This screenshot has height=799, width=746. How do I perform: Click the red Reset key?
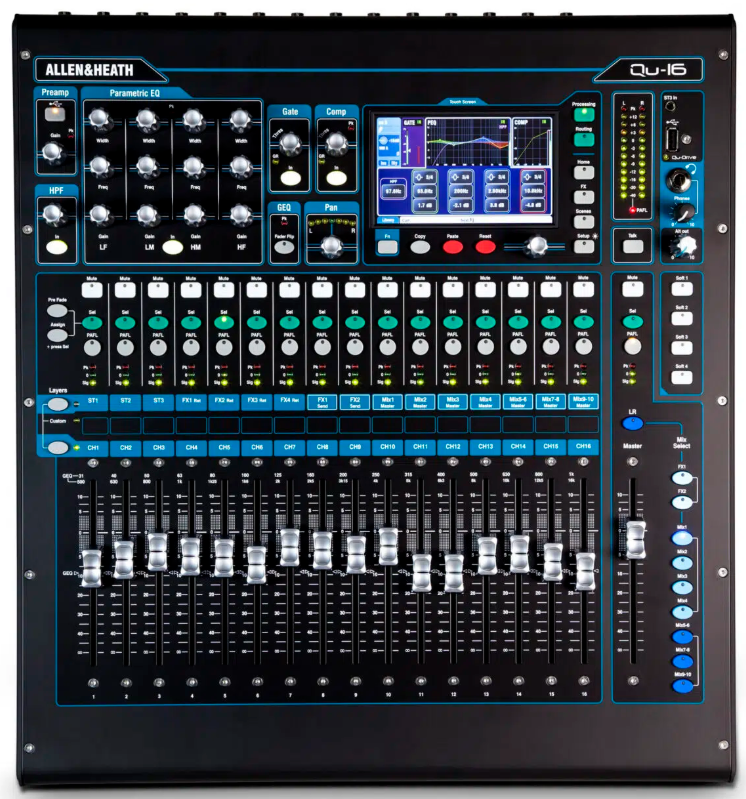coord(485,247)
